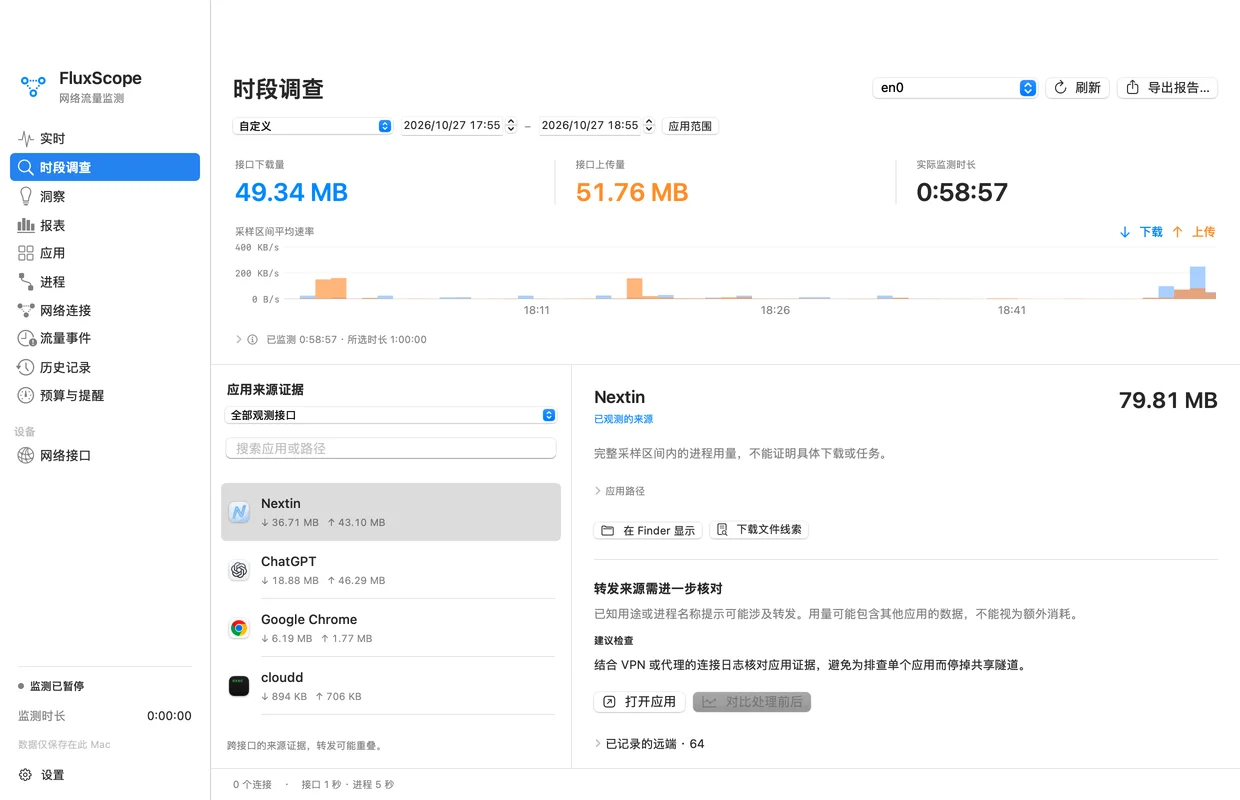The image size is (1240, 800).
Task: Open 时段调查 in the sidebar
Action: point(105,167)
